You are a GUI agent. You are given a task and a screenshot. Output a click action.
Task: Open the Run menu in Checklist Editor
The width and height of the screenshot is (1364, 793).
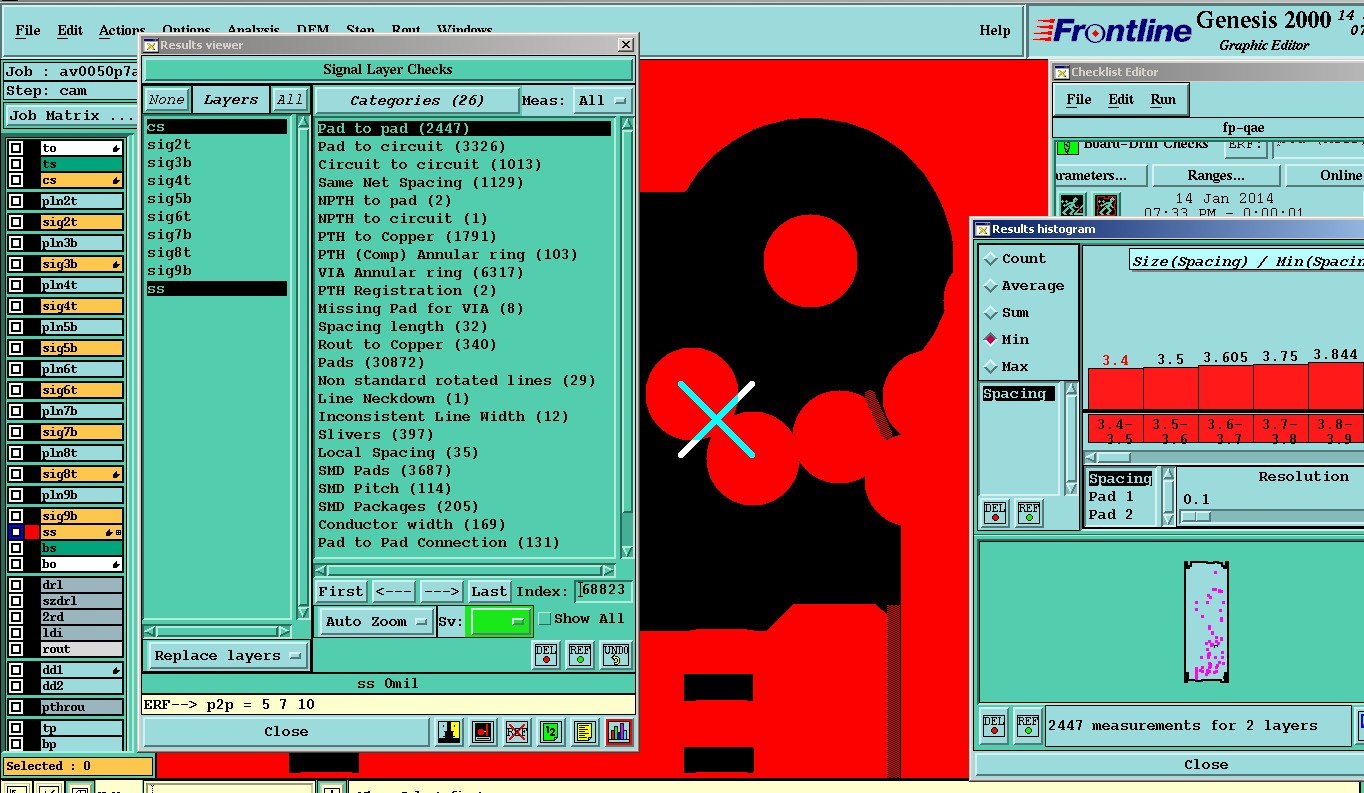point(1163,99)
